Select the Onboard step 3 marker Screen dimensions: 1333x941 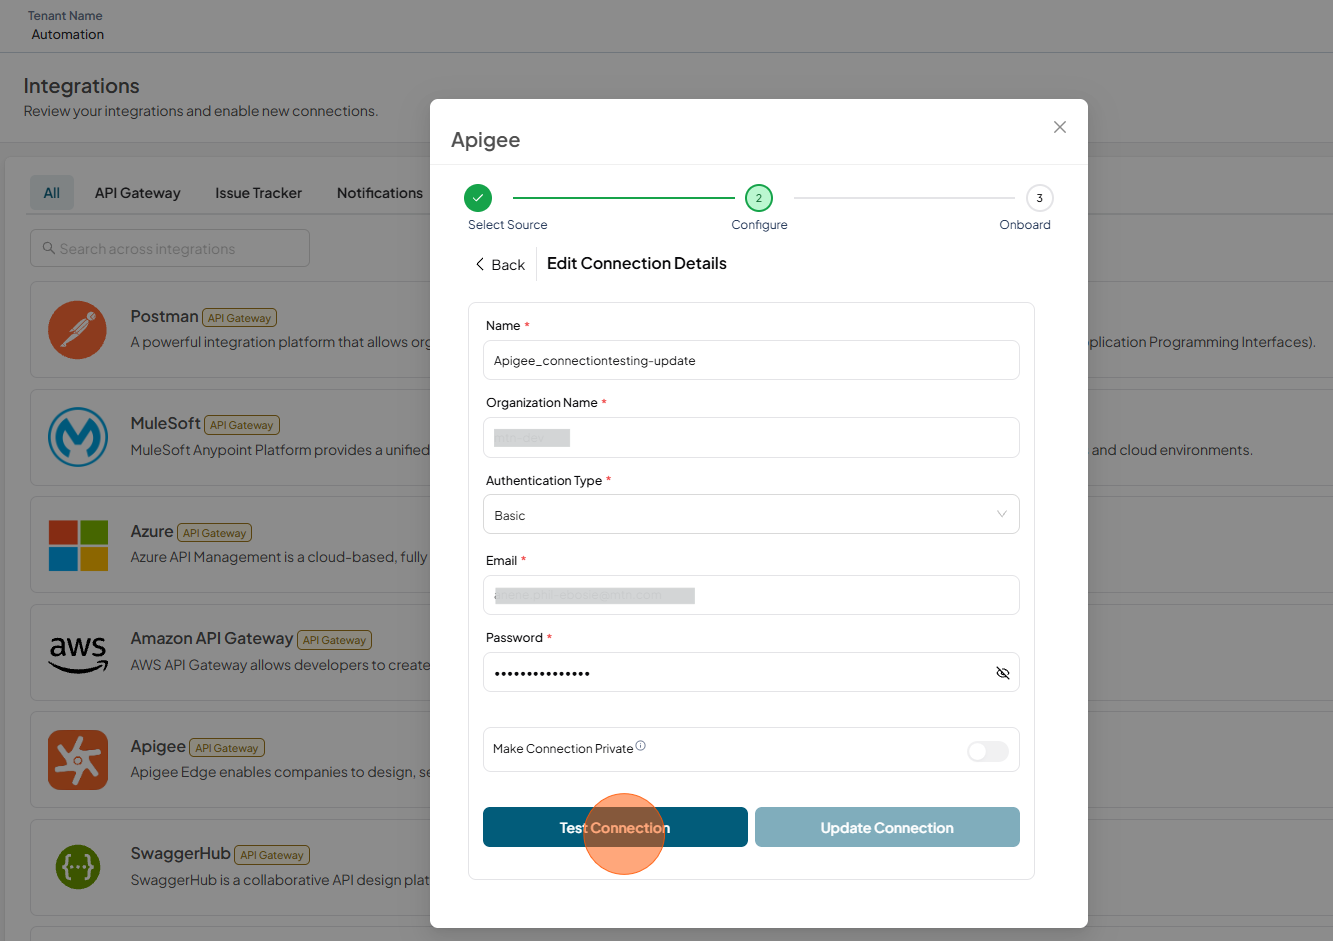point(1039,198)
